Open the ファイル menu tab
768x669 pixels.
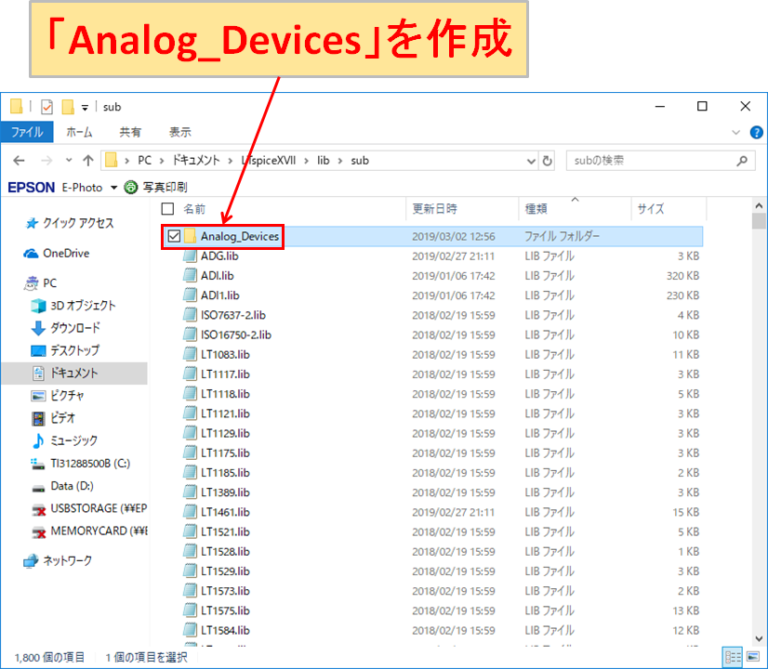27,132
